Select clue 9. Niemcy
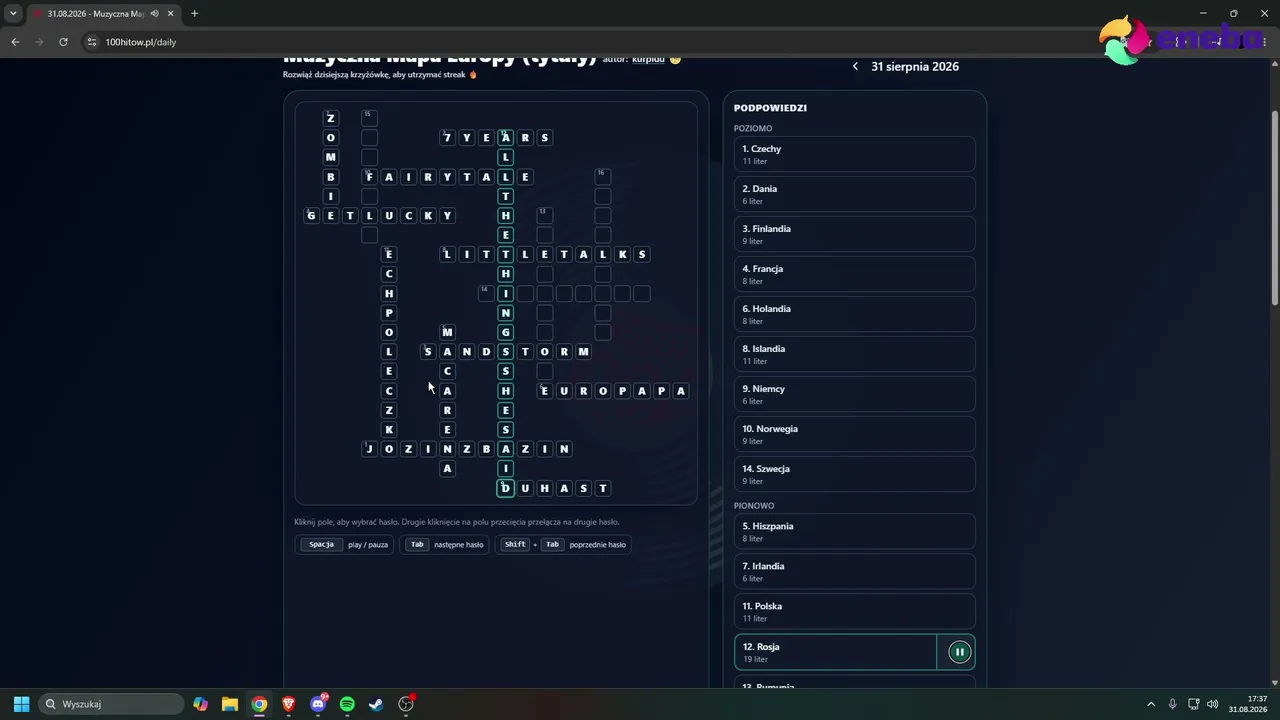The width and height of the screenshot is (1280, 720). (855, 394)
